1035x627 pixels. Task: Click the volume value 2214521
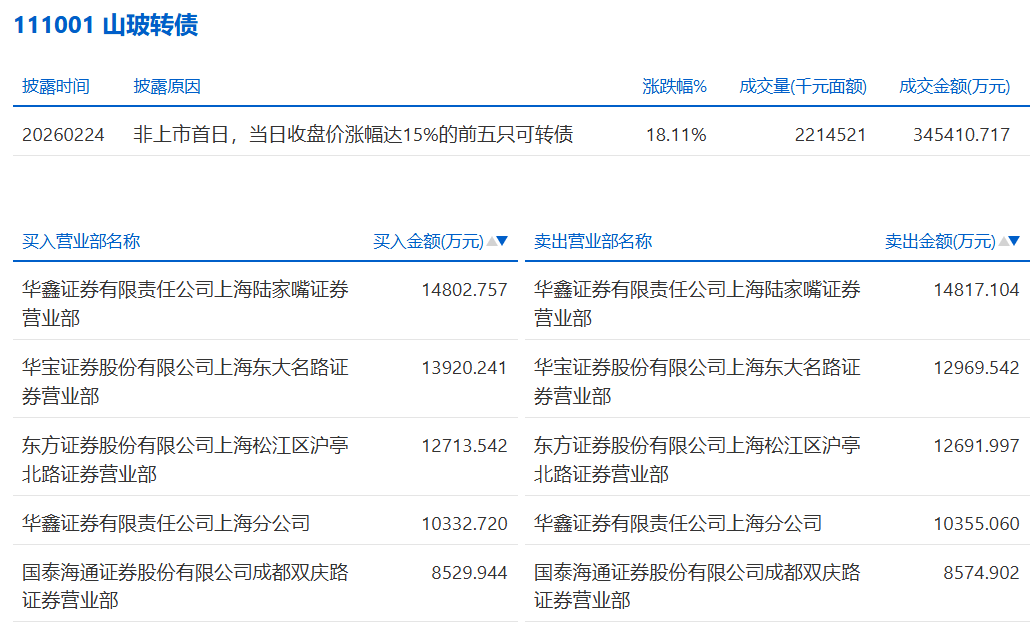(x=830, y=135)
